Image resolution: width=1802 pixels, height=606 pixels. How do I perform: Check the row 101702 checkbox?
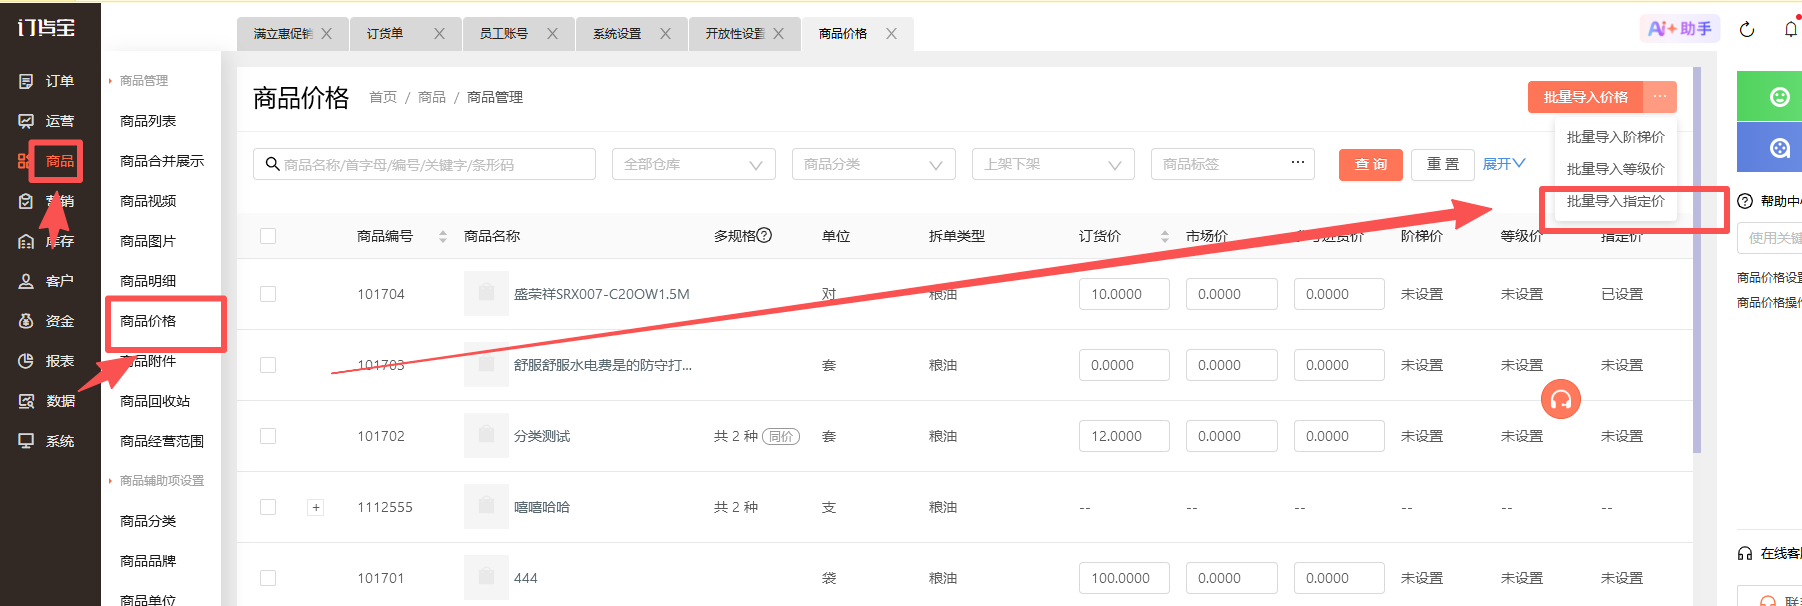[268, 436]
